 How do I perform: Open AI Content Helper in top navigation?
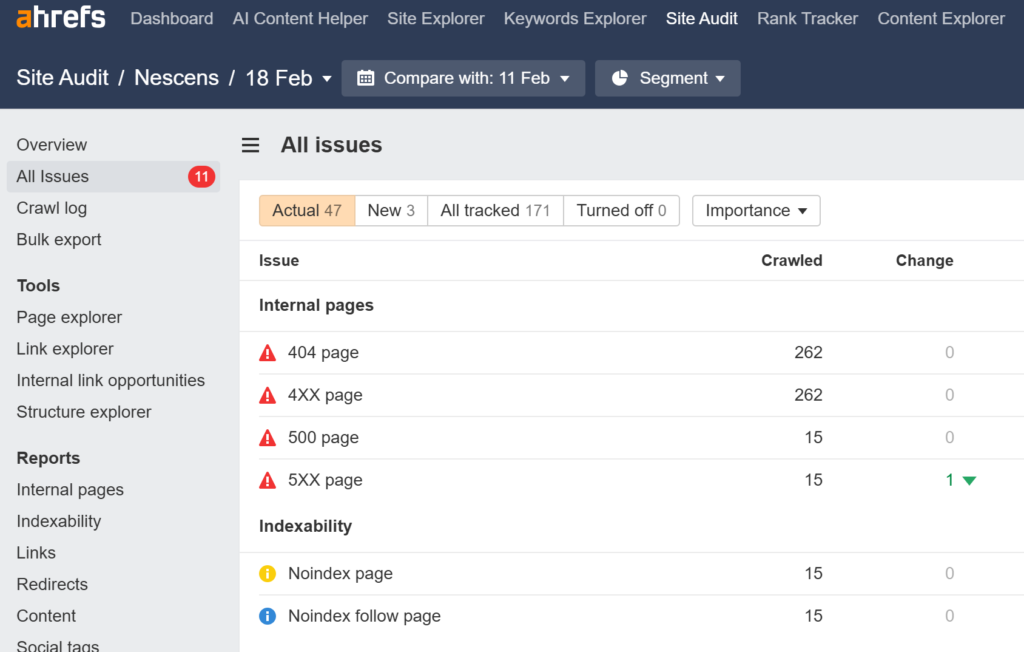click(300, 18)
